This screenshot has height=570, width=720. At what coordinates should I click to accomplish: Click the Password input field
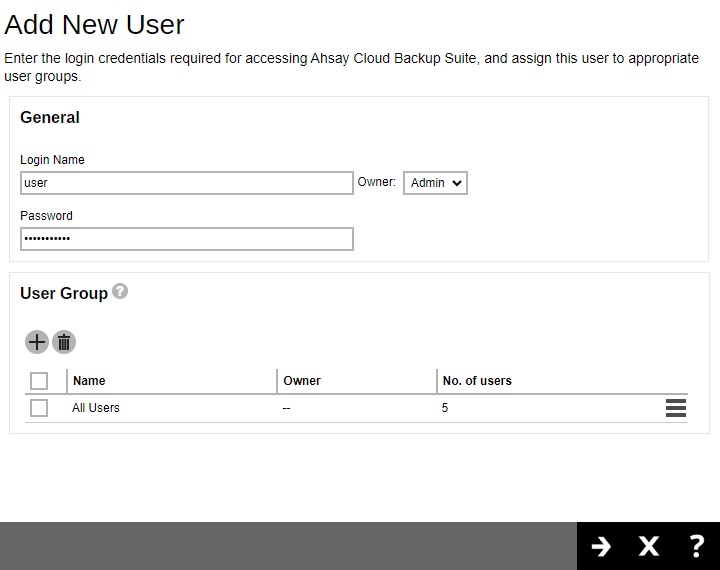[x=186, y=239]
